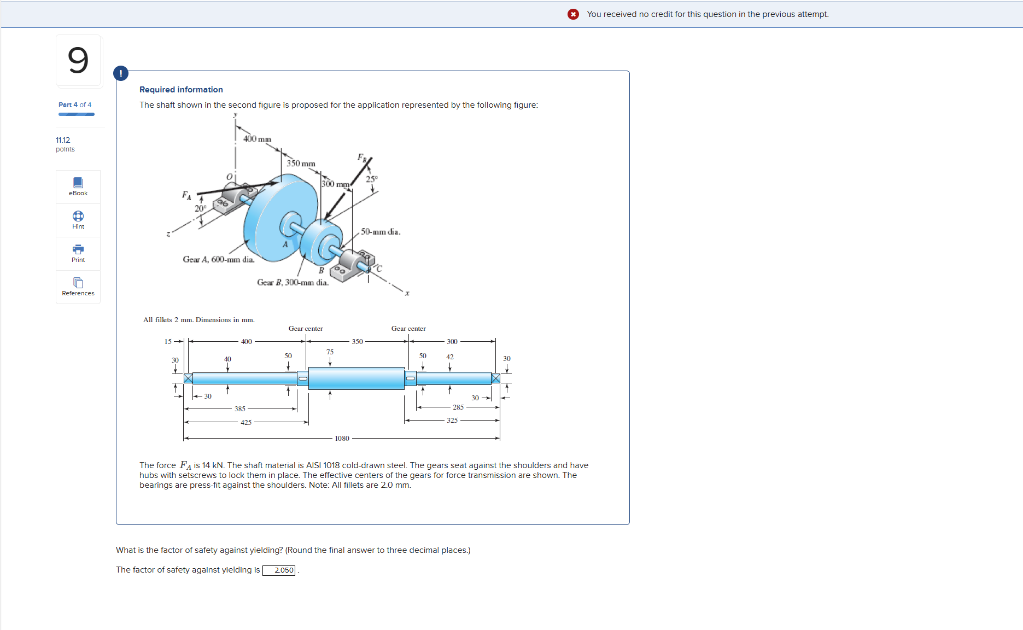Click the blue exclamation info badge
The image size is (1023, 630).
tap(121, 73)
